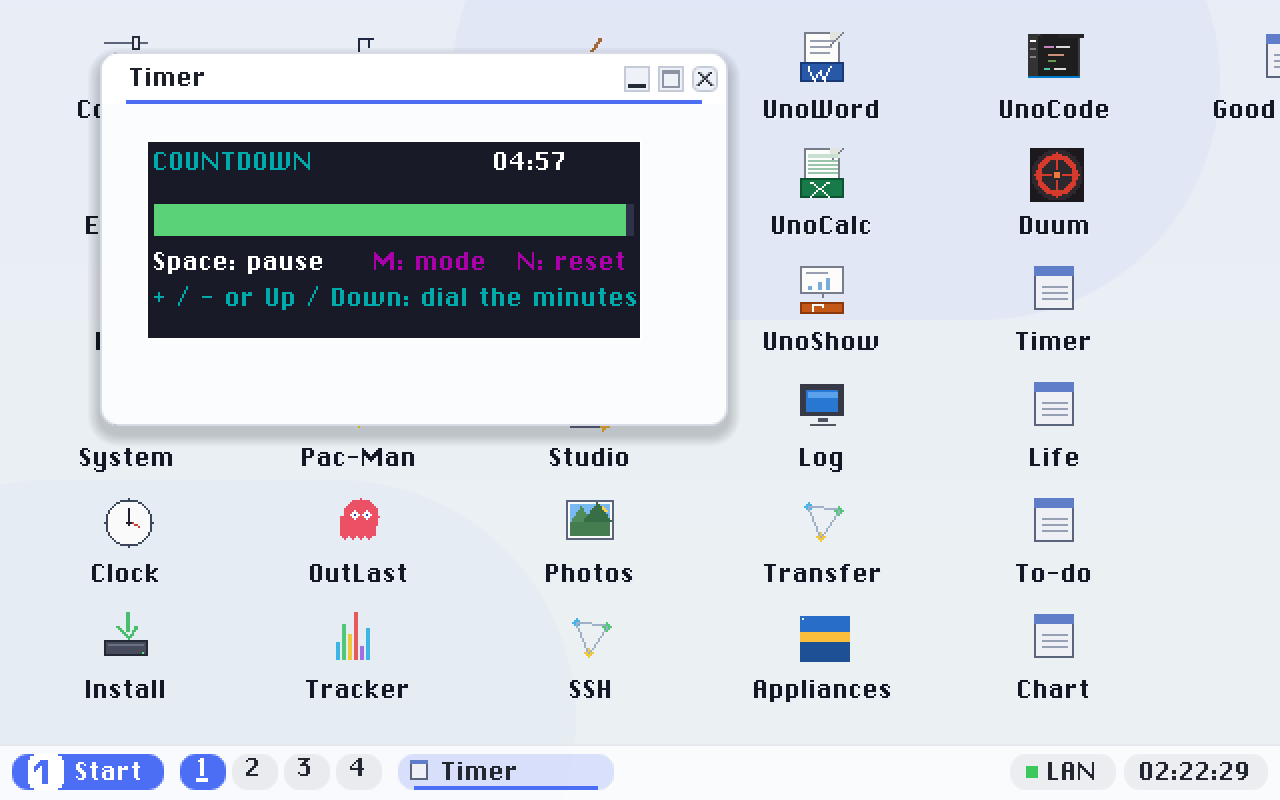Screen dimensions: 1280x800
Task: Click the 'dial the minutes' instruction line
Action: 394,298
